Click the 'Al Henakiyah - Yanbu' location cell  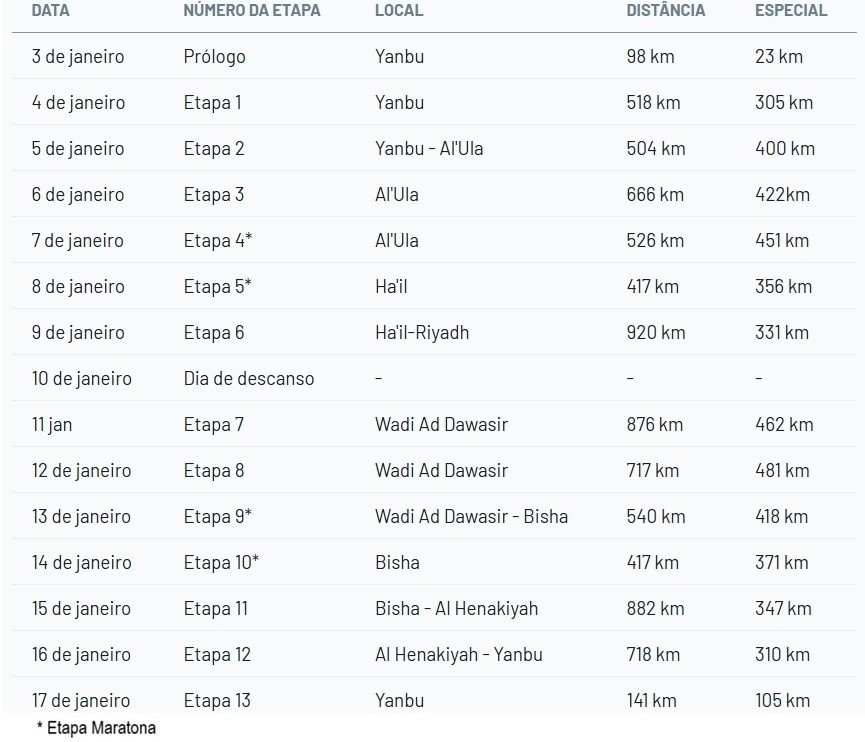pyautogui.click(x=458, y=655)
